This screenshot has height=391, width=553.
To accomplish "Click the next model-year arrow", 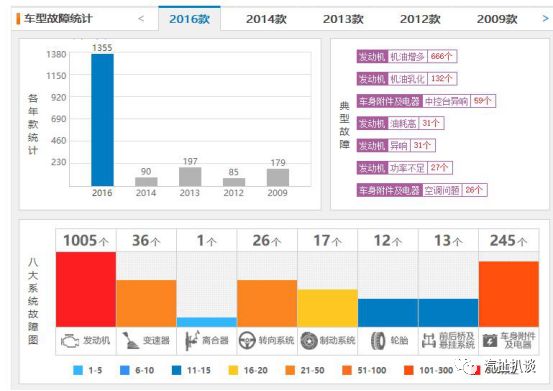I will [545, 18].
